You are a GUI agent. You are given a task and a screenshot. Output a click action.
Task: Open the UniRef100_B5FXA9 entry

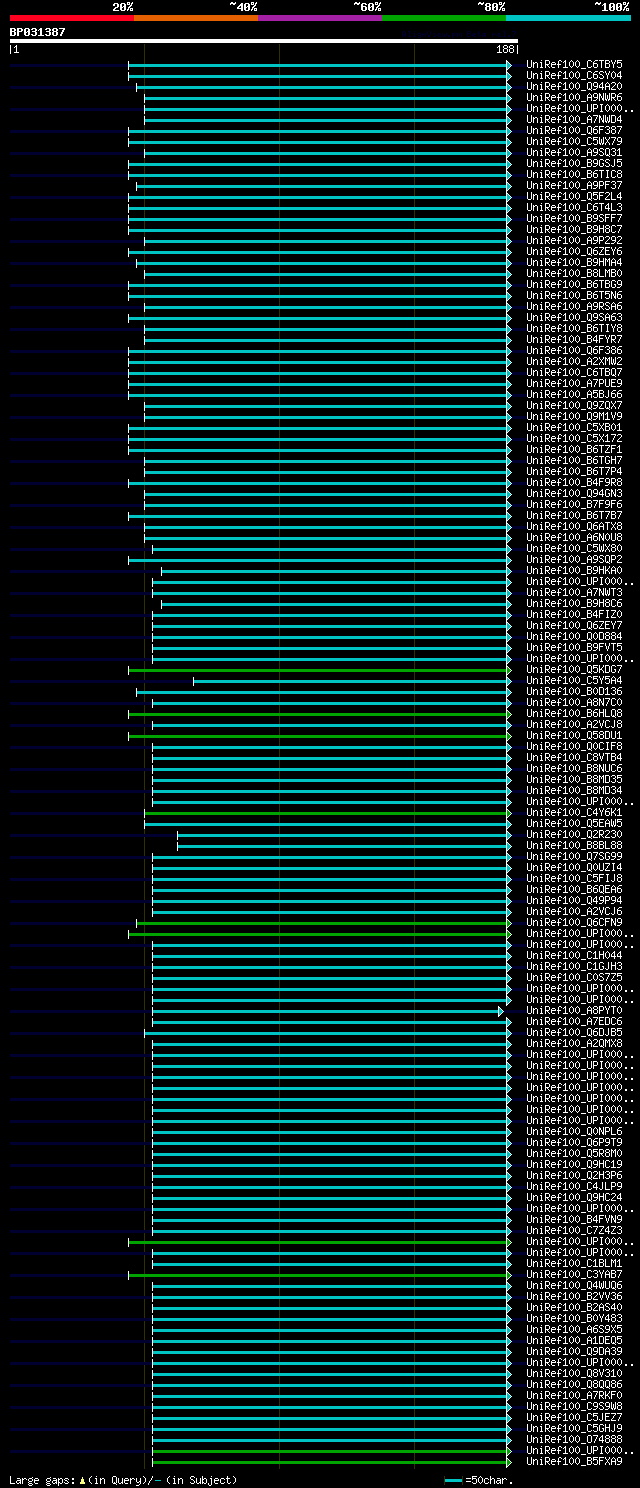click(x=574, y=1462)
